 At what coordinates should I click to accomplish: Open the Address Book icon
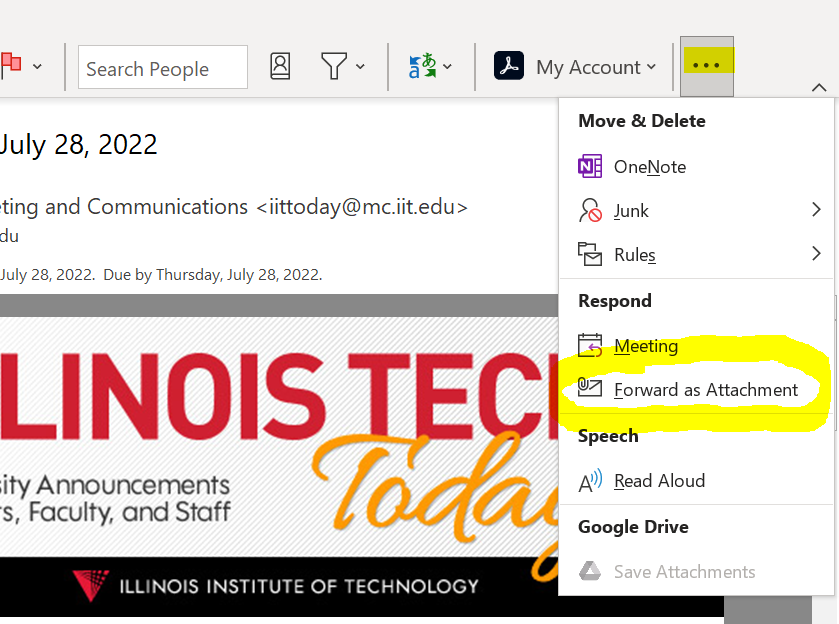click(x=280, y=67)
